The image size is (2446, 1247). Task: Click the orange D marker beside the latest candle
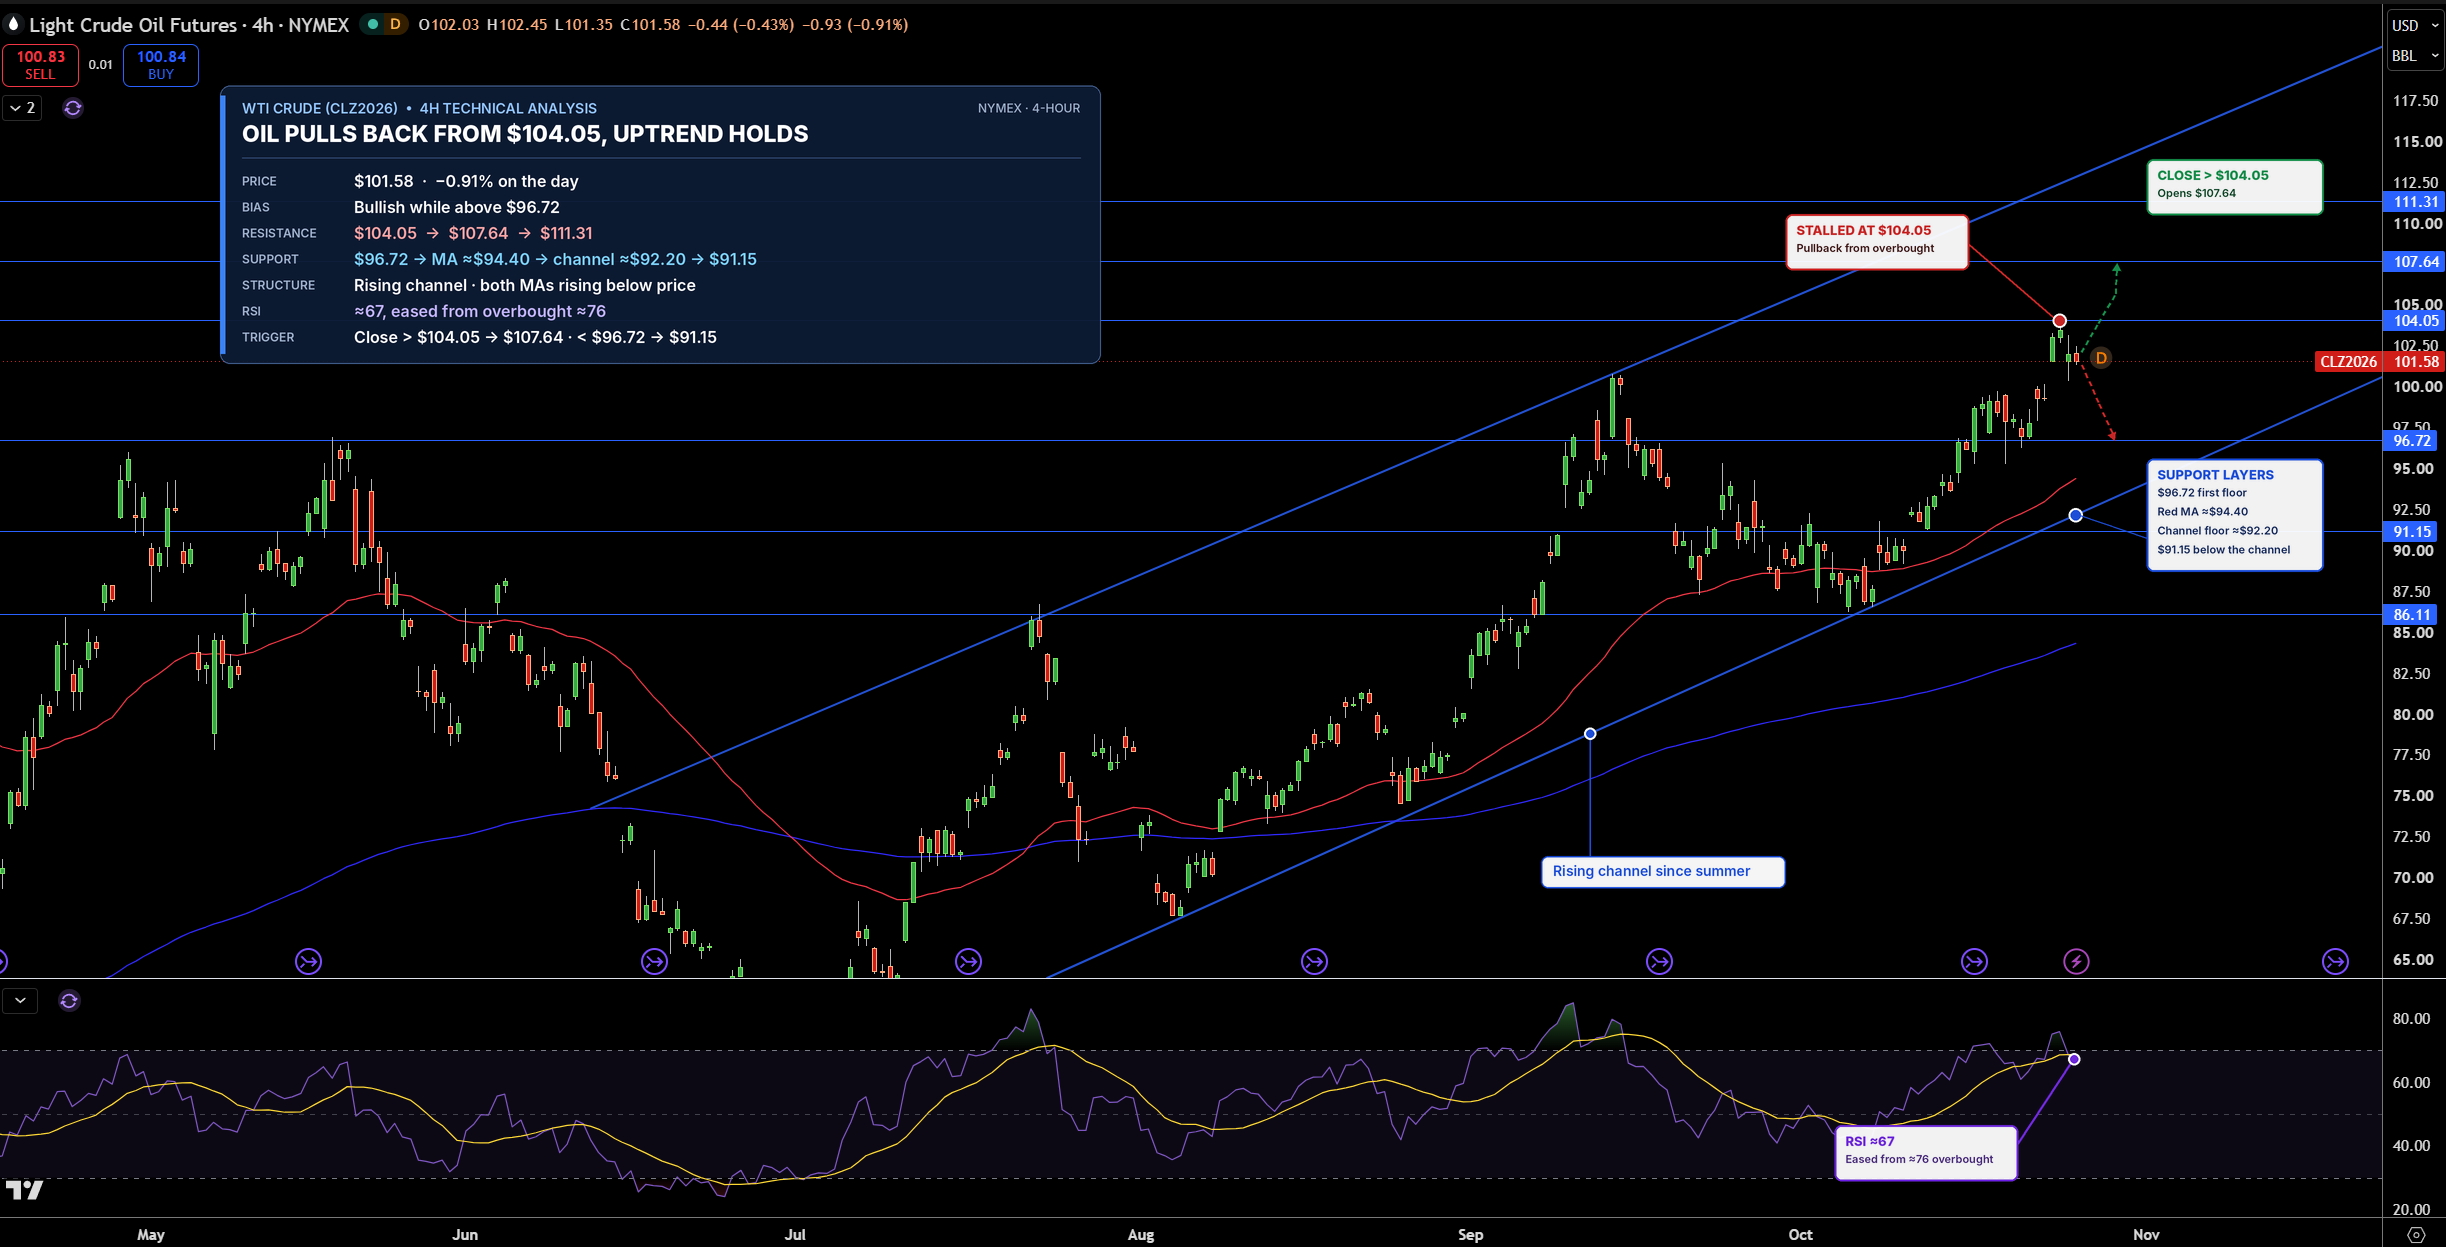pos(2101,358)
